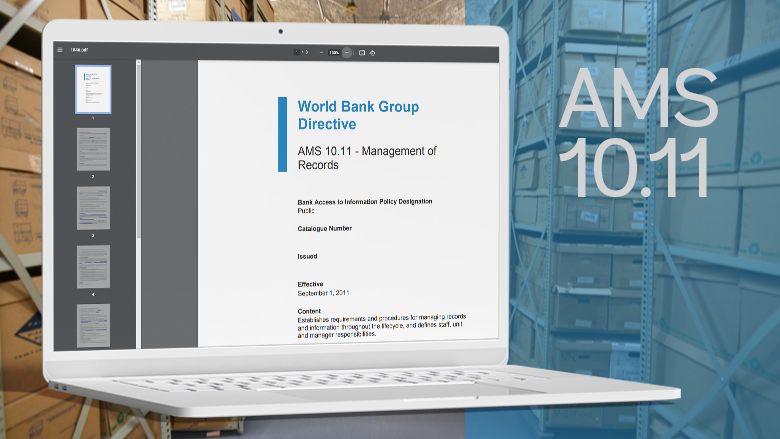Select the fifth page thumbnail in sidebar
Viewport: 780px width, 439px height.
pos(93,325)
